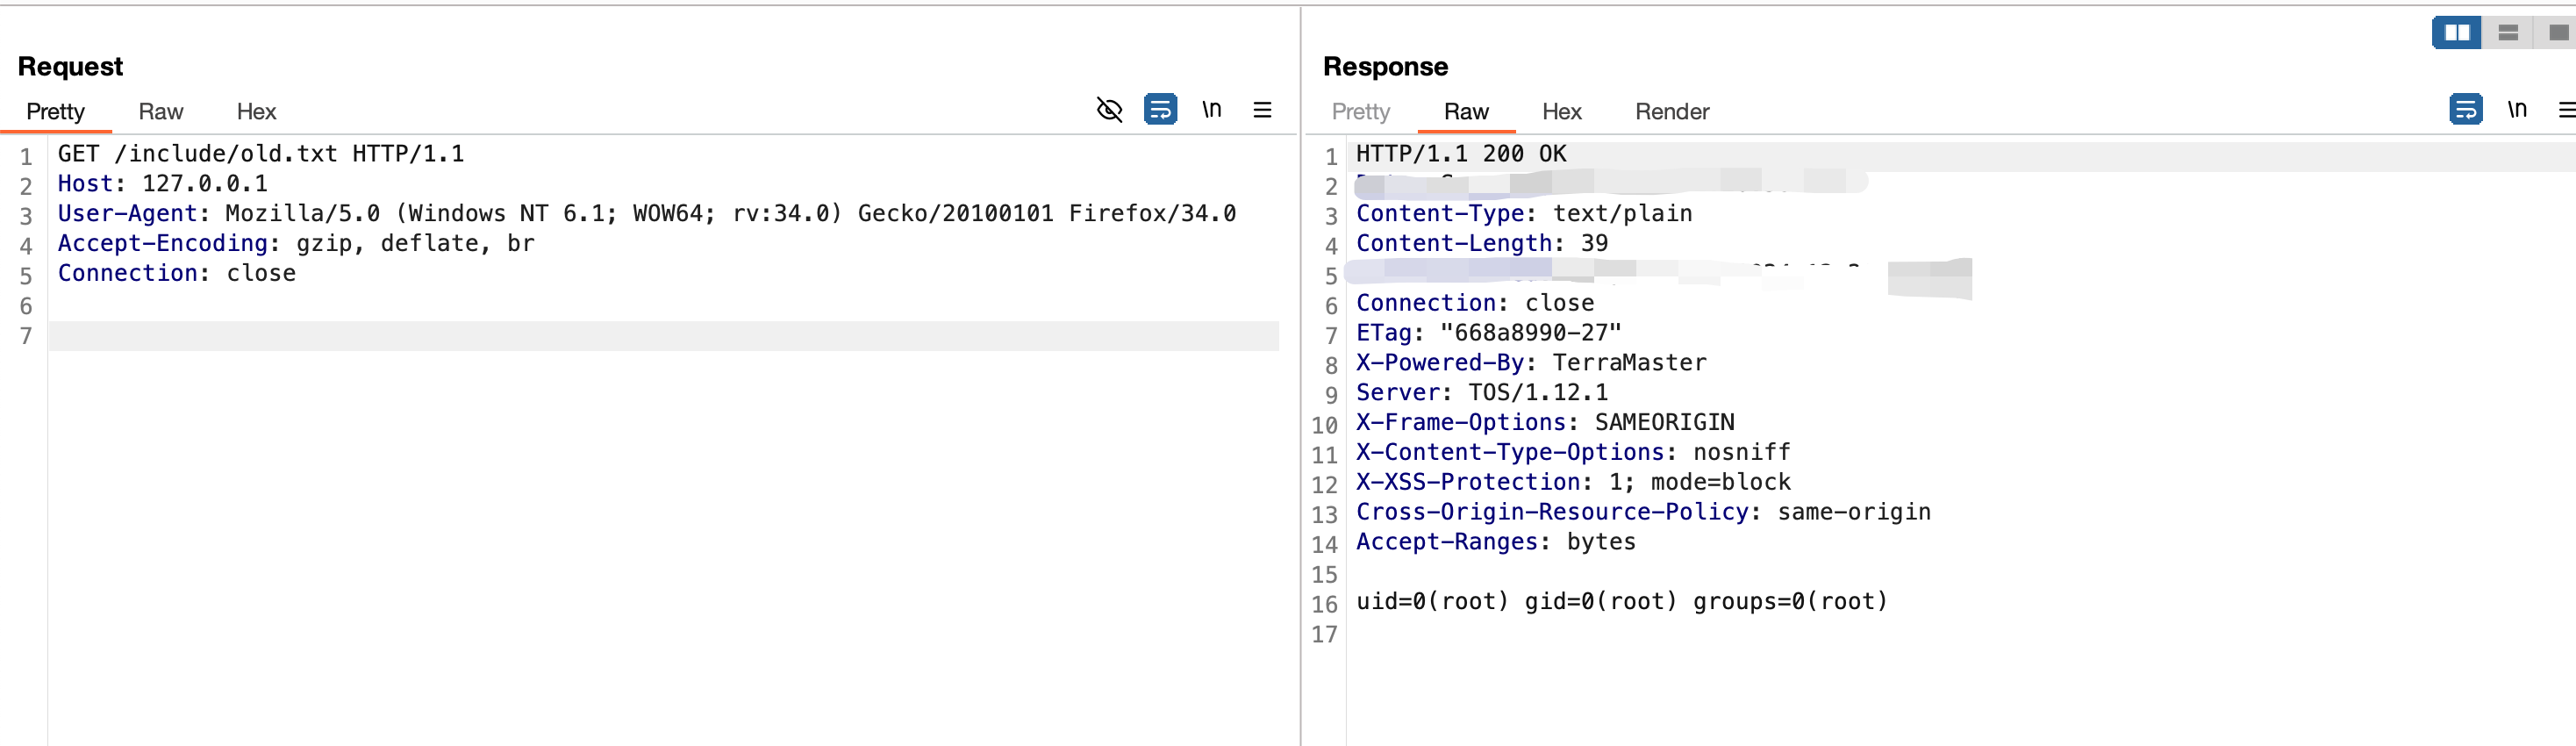Click the 'X-Content-Type-Options: nosniff' header
Viewport: 2576px width, 746px height.
(x=1573, y=454)
